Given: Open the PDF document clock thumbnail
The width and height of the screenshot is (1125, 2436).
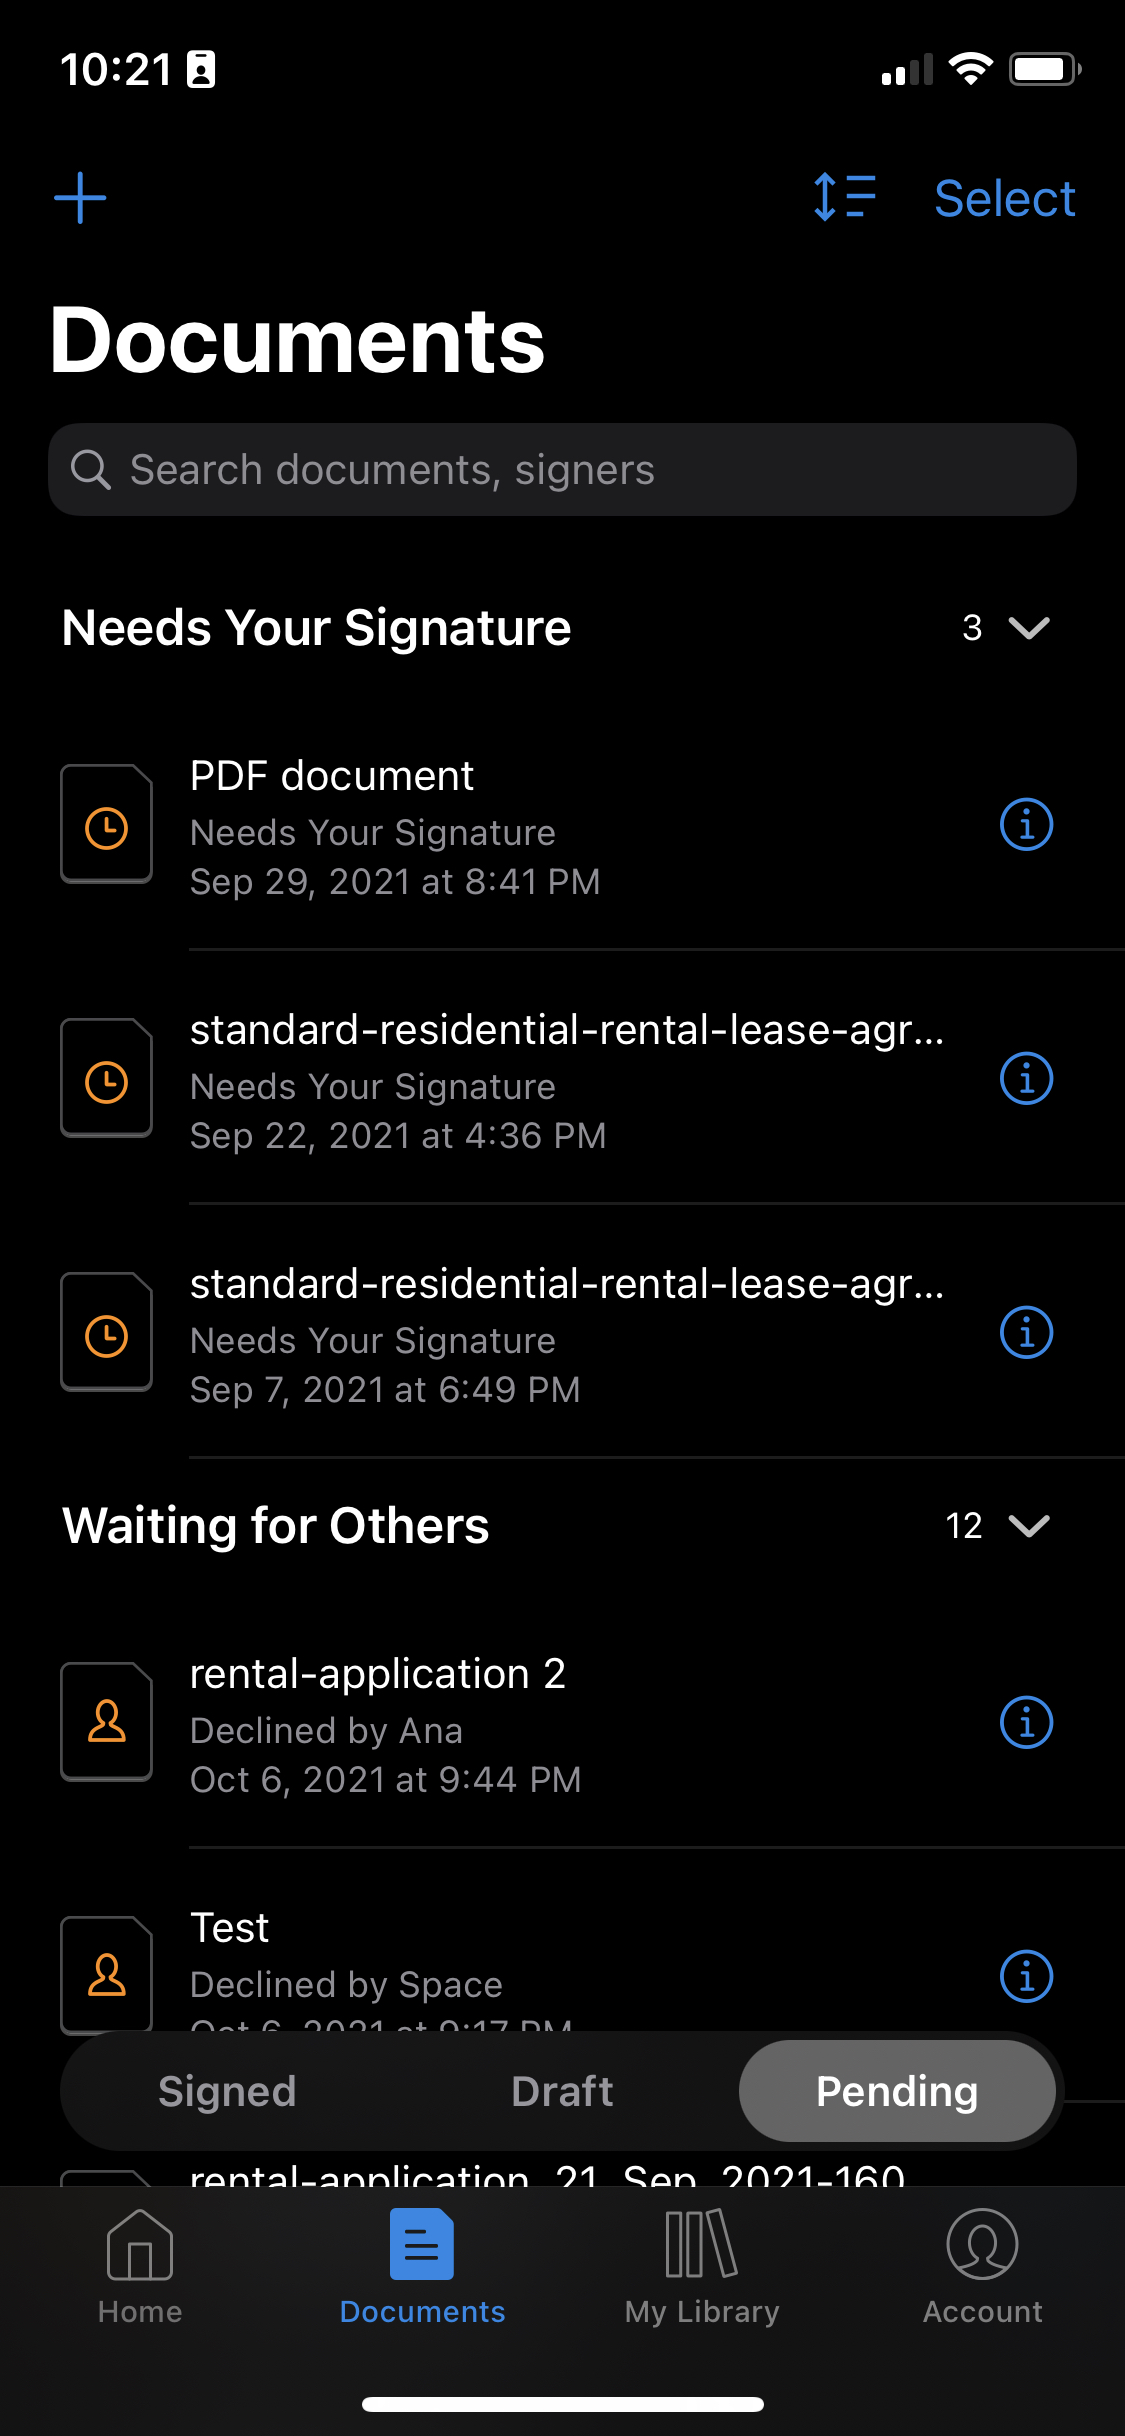Looking at the screenshot, I should 106,824.
